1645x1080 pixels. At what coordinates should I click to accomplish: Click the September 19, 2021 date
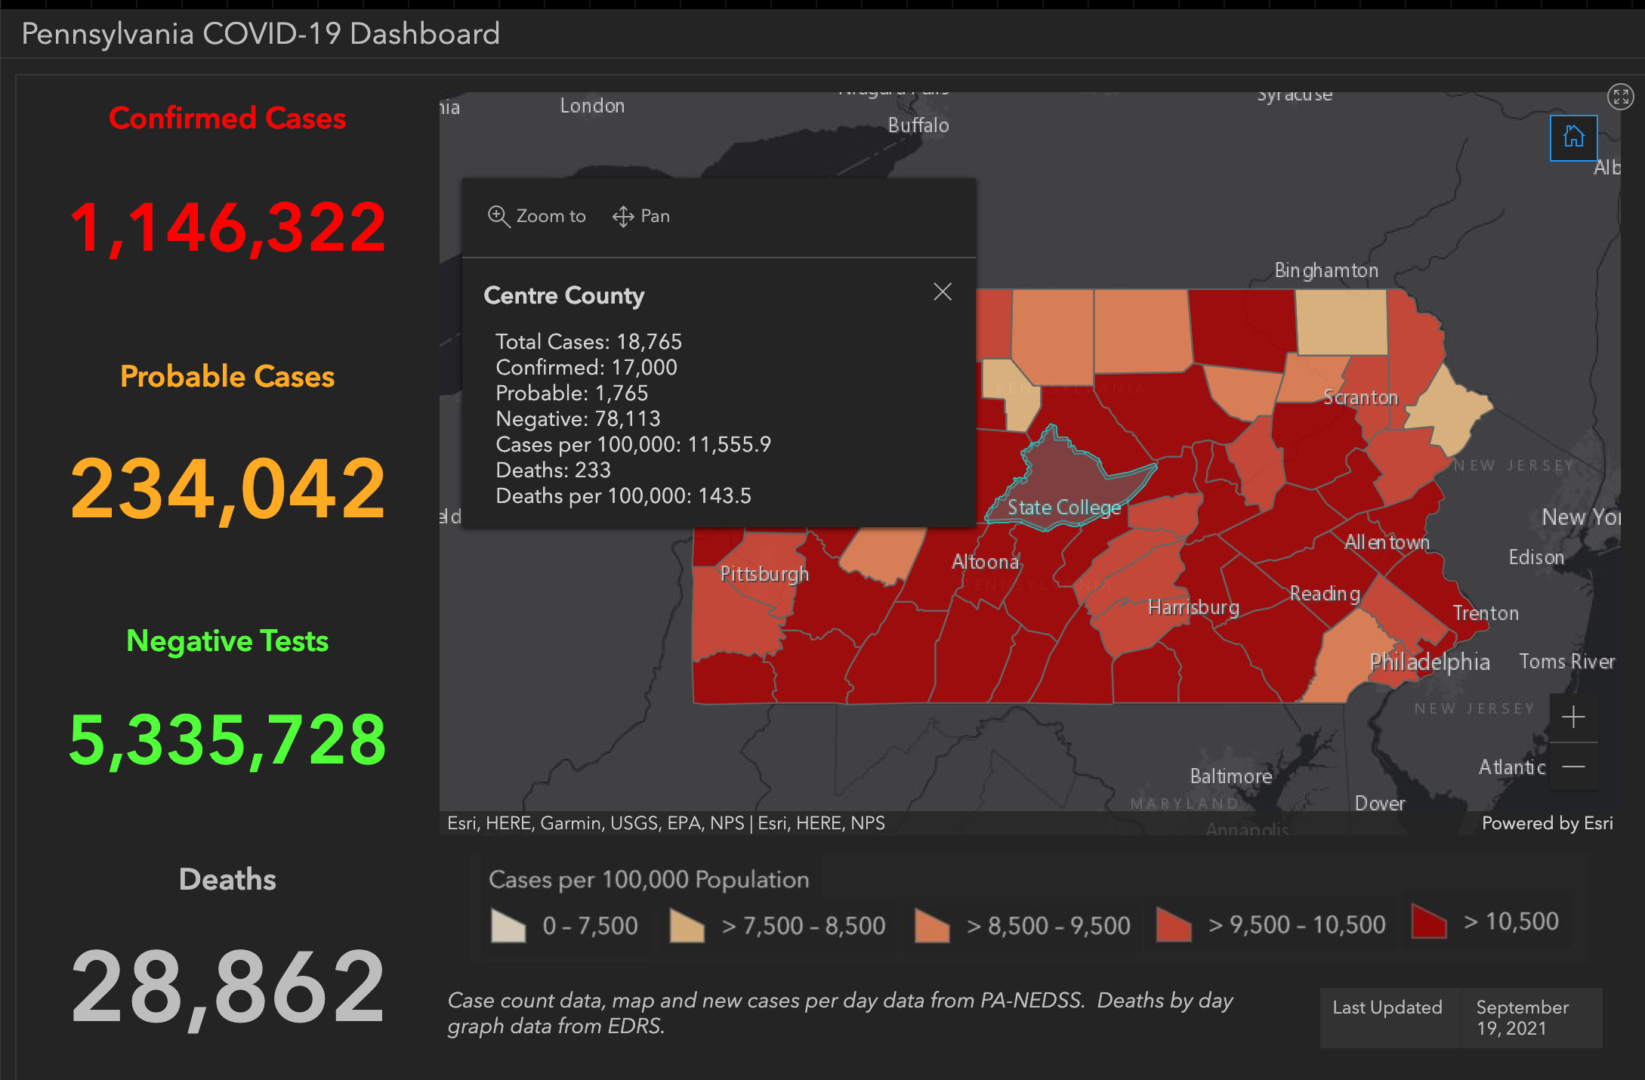(1522, 1018)
